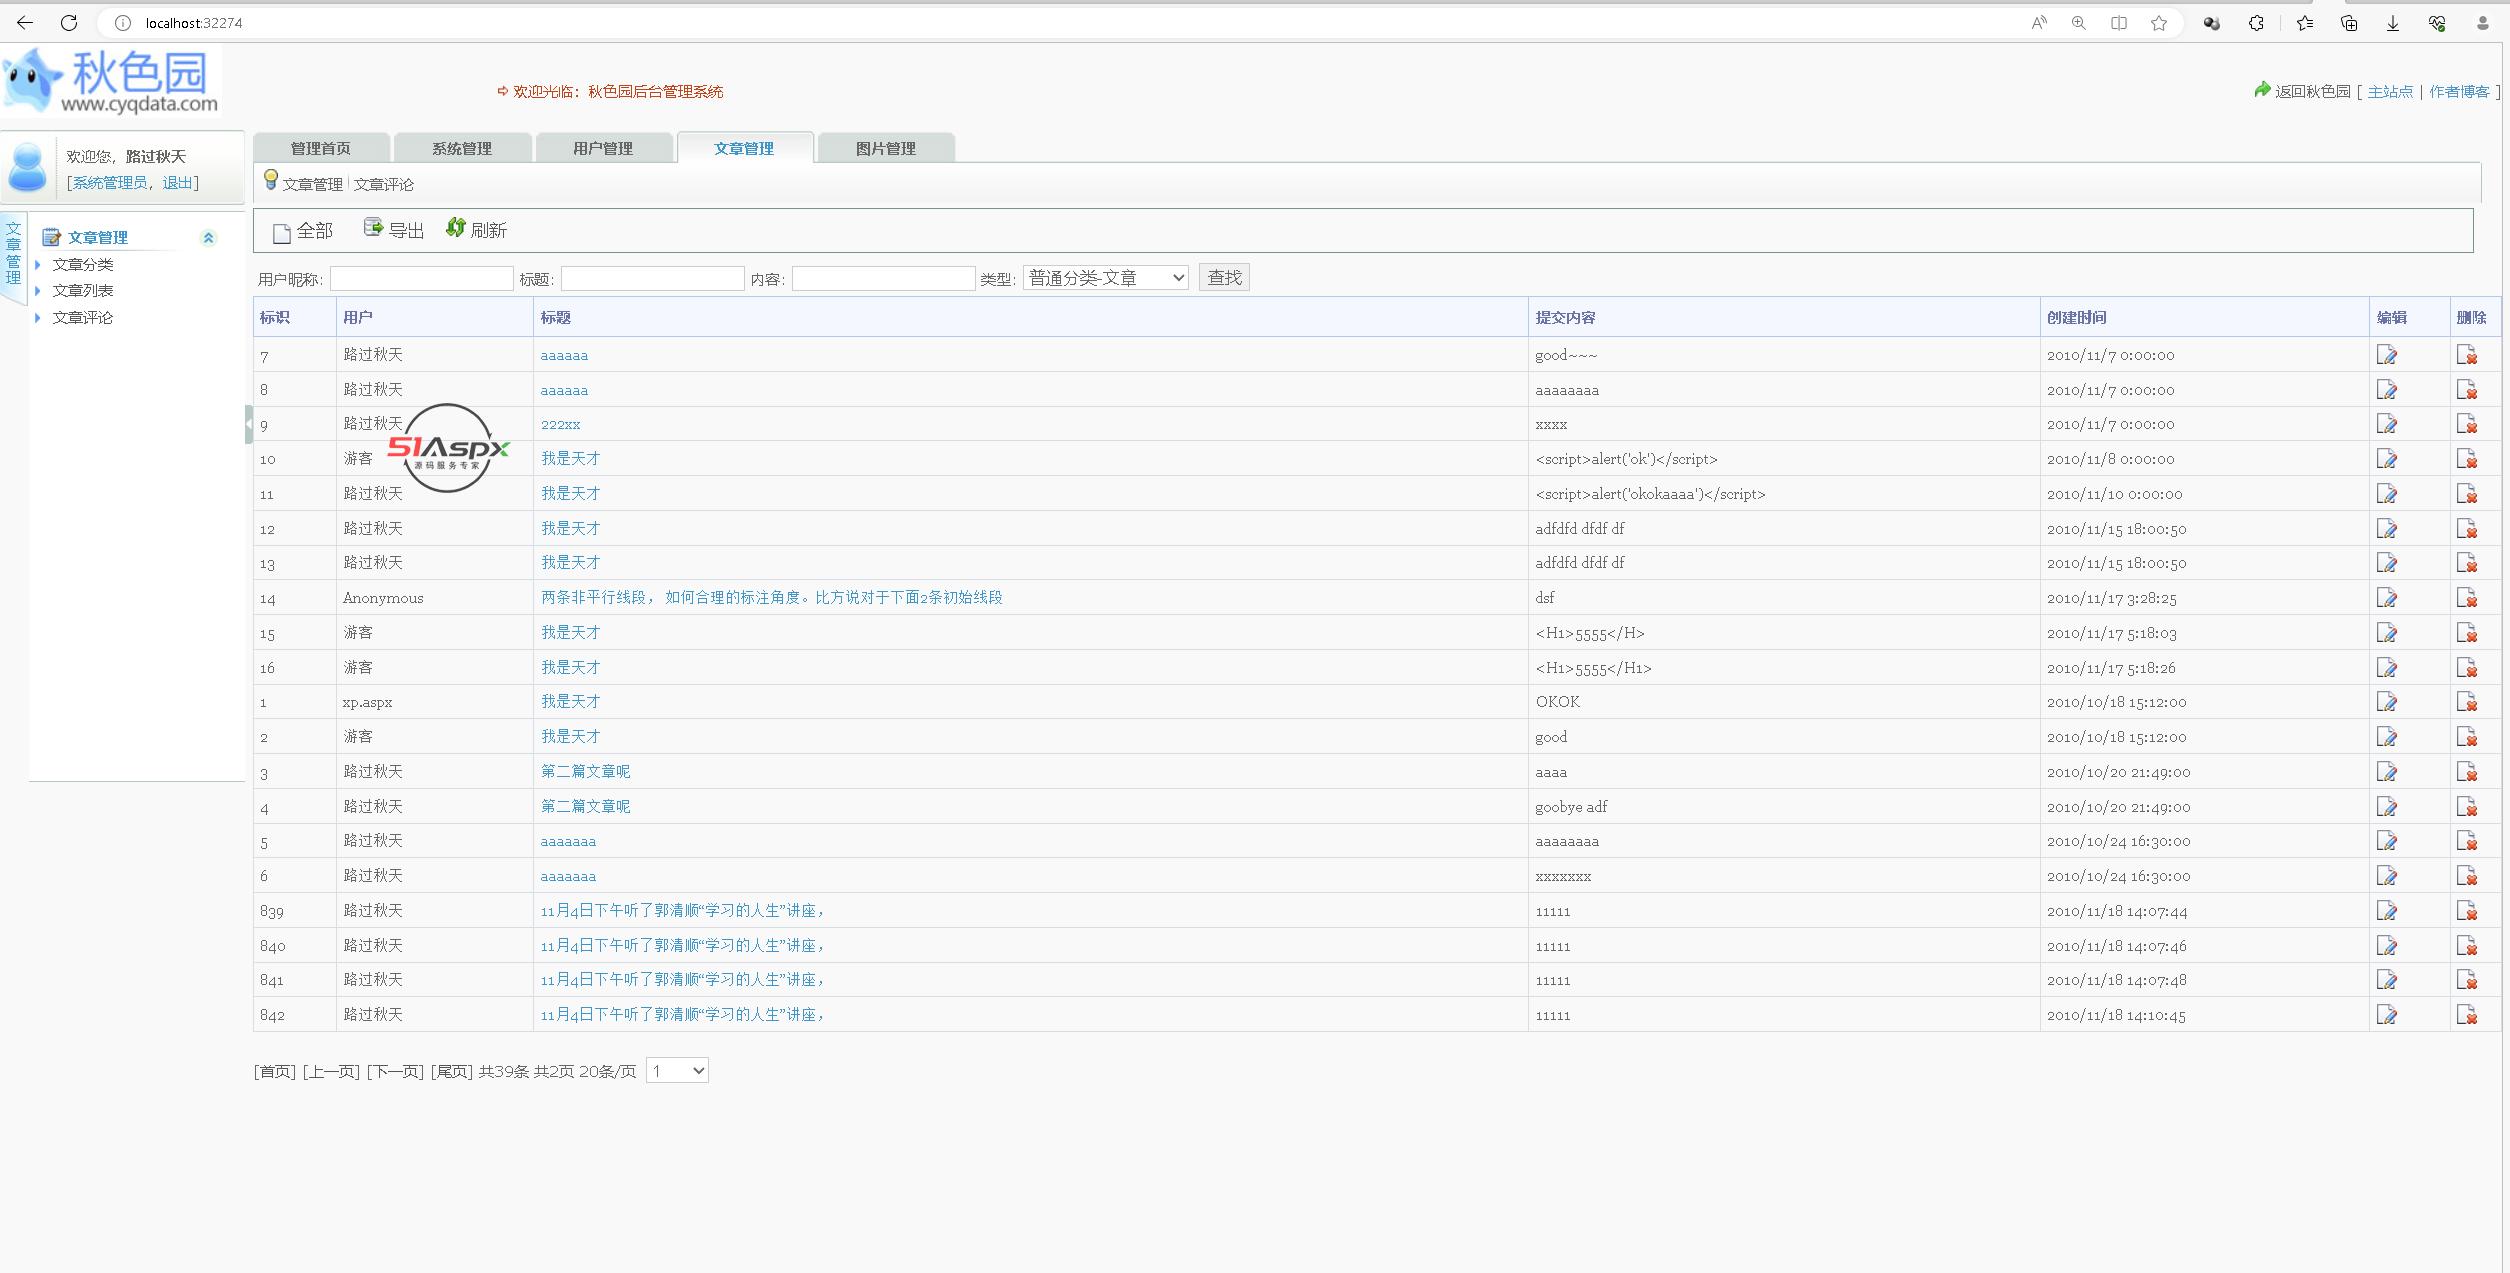
Task: Expand 文章分类 in the sidebar
Action: pos(83,265)
